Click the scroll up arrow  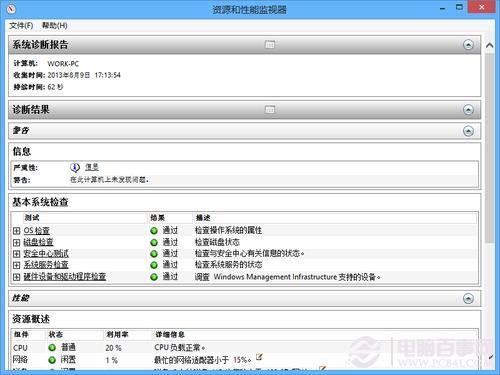[489, 45]
